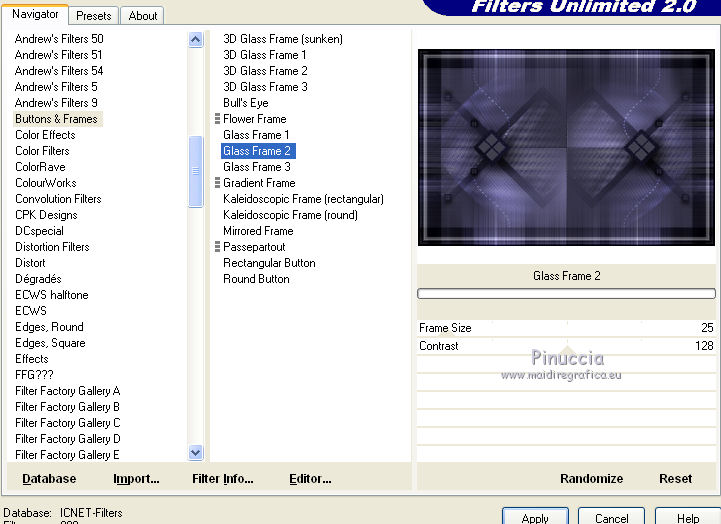The image size is (721, 524).
Task: Select the 3D Glass Frame 3 filter
Action: point(265,87)
